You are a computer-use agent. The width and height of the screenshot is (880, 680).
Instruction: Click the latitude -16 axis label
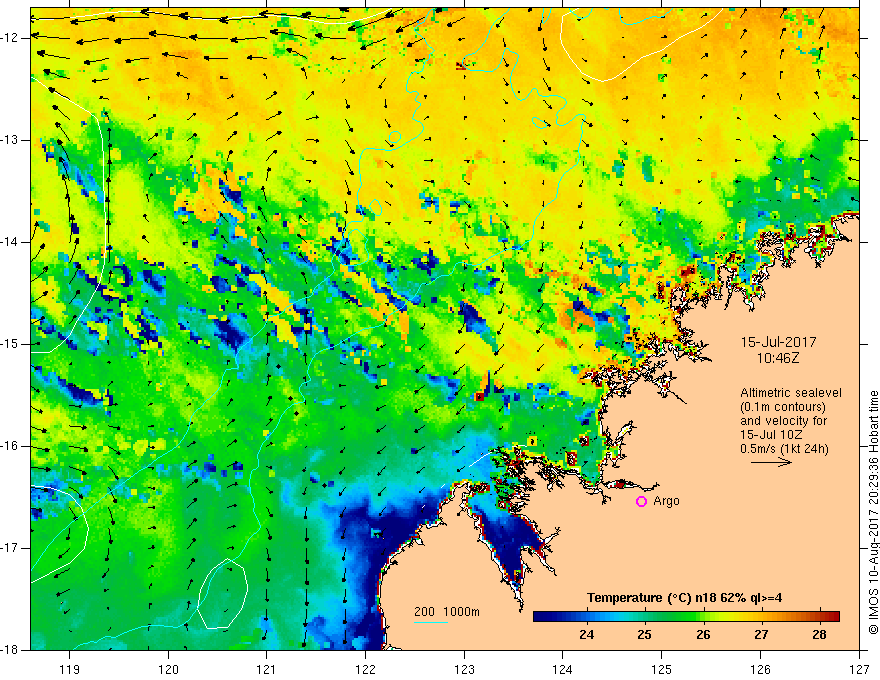10,446
